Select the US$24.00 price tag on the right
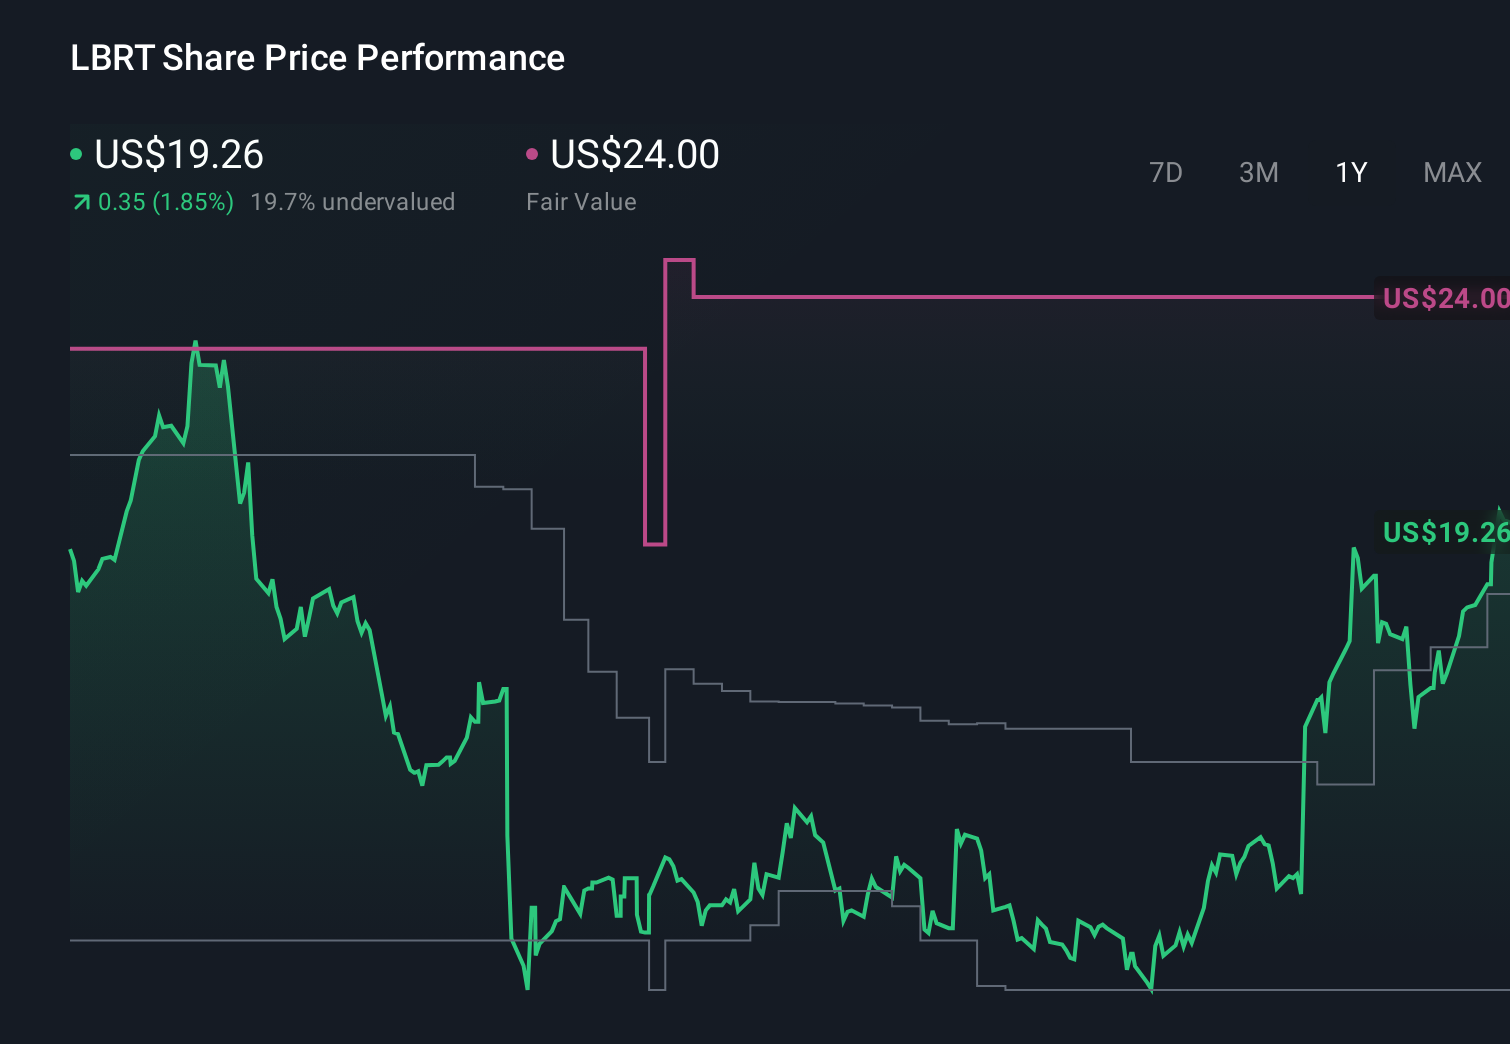Screen dimensions: 1510x1044 (1443, 297)
